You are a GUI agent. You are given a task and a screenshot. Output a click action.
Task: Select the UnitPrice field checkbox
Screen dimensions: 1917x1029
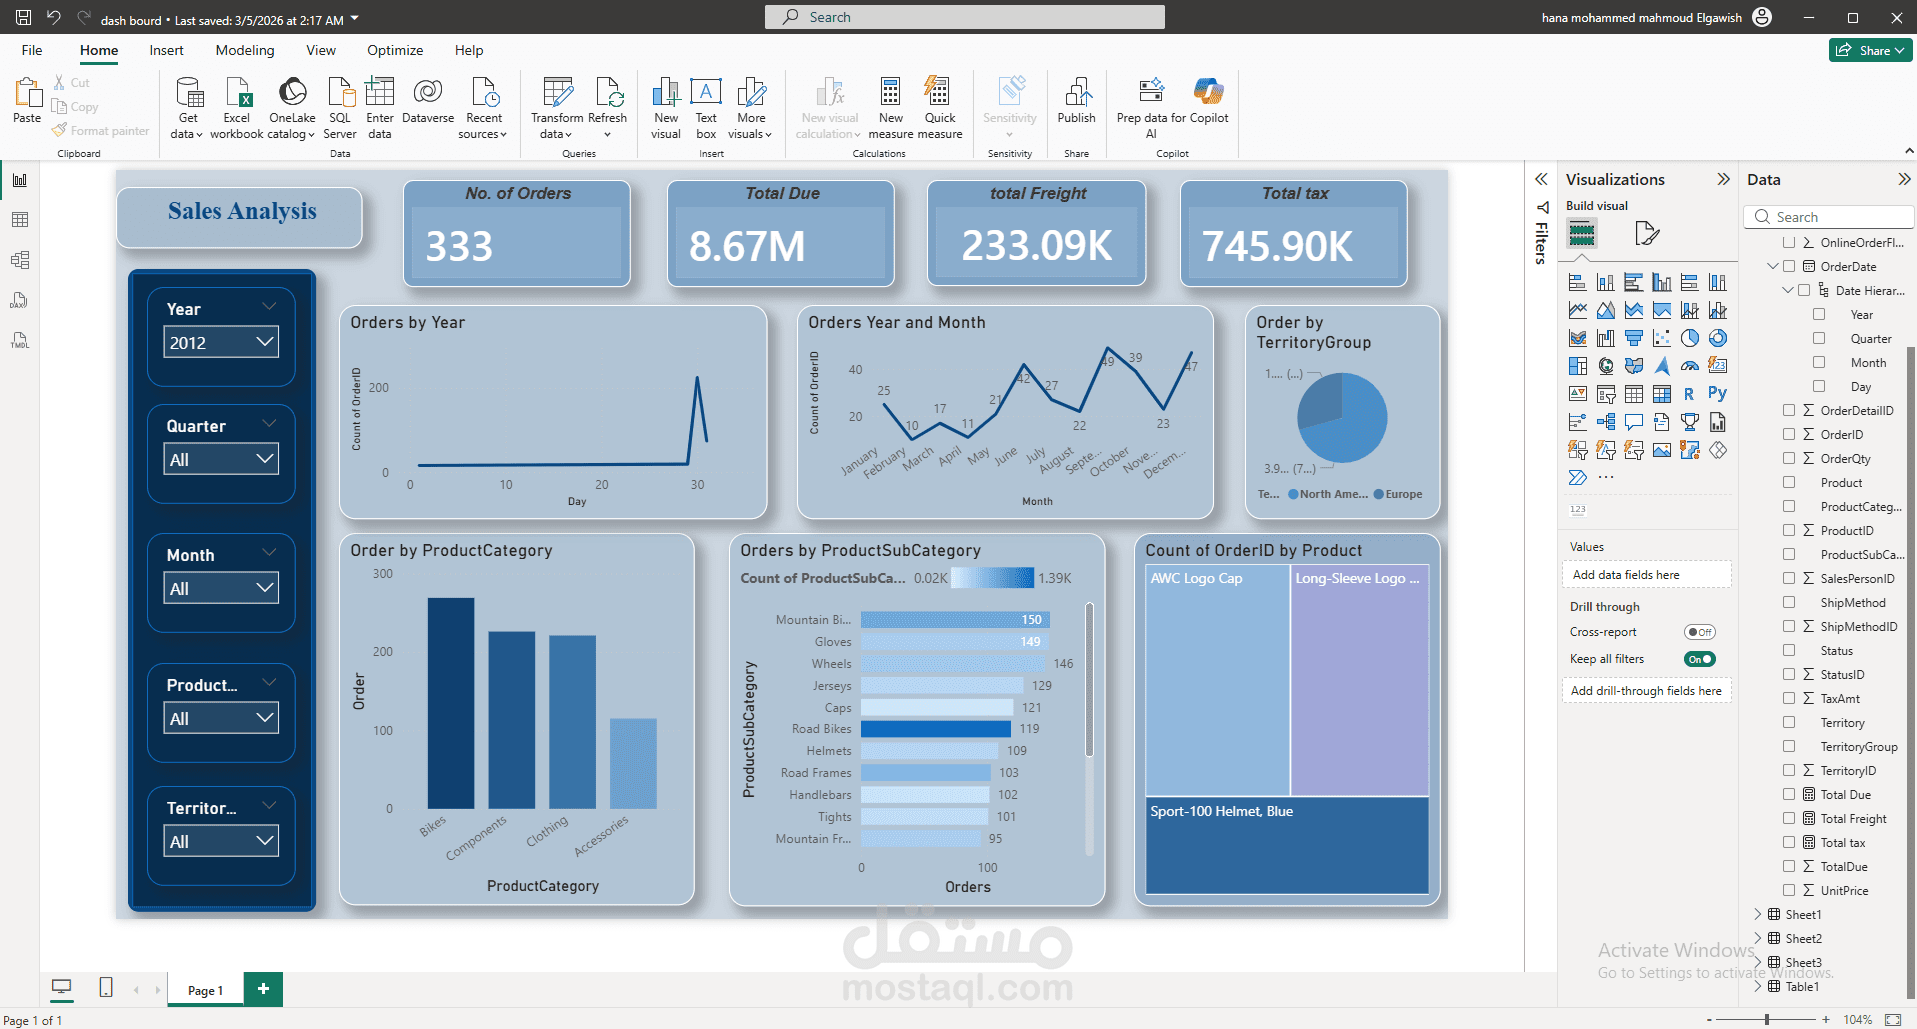click(x=1790, y=890)
